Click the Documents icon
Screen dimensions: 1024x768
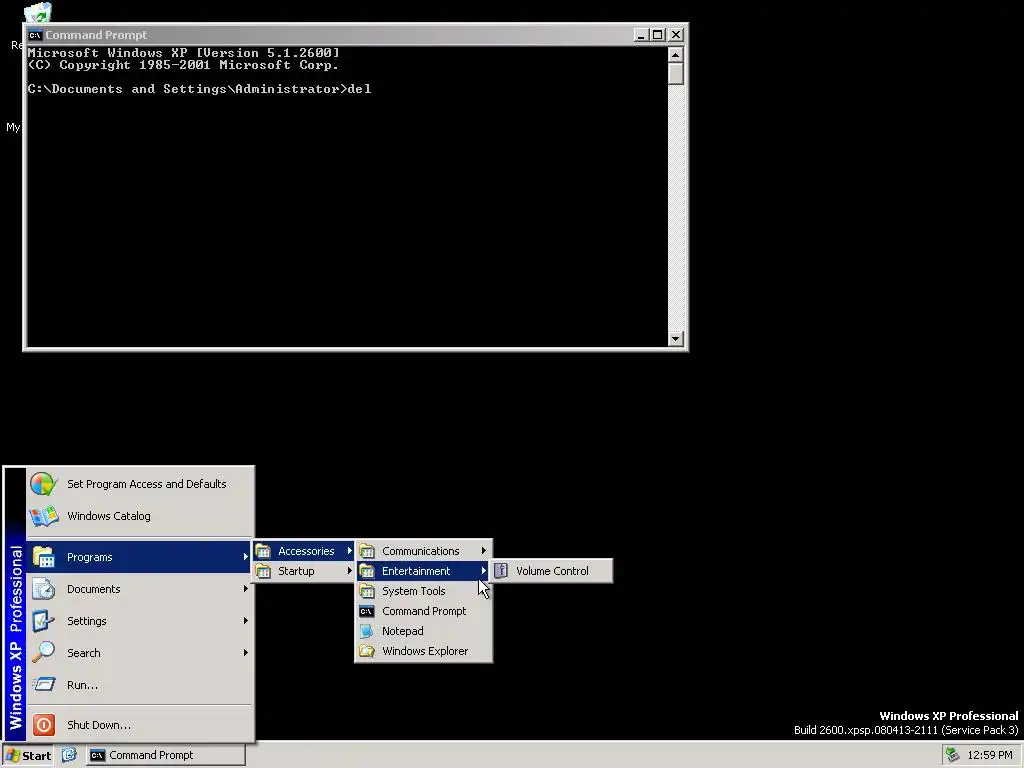pyautogui.click(x=43, y=589)
